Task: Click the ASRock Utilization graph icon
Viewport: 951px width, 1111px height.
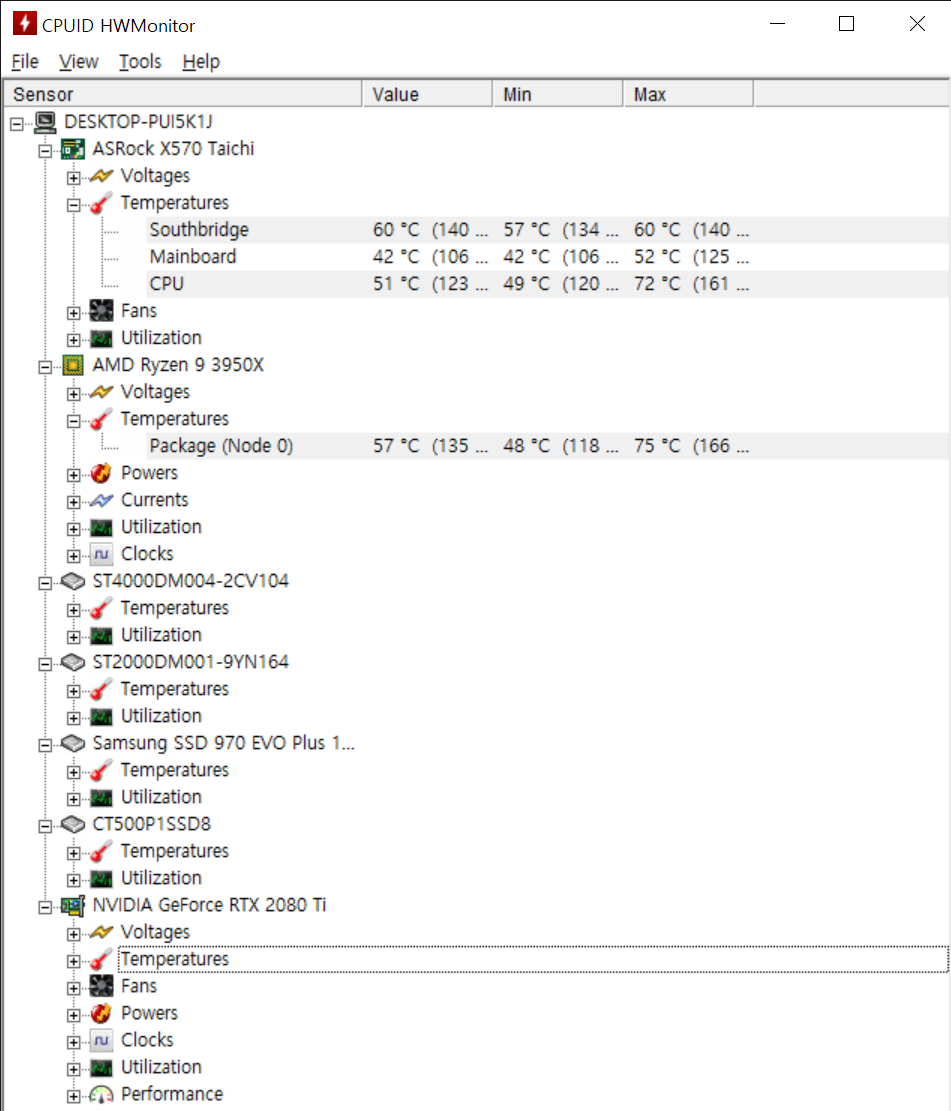Action: 101,339
